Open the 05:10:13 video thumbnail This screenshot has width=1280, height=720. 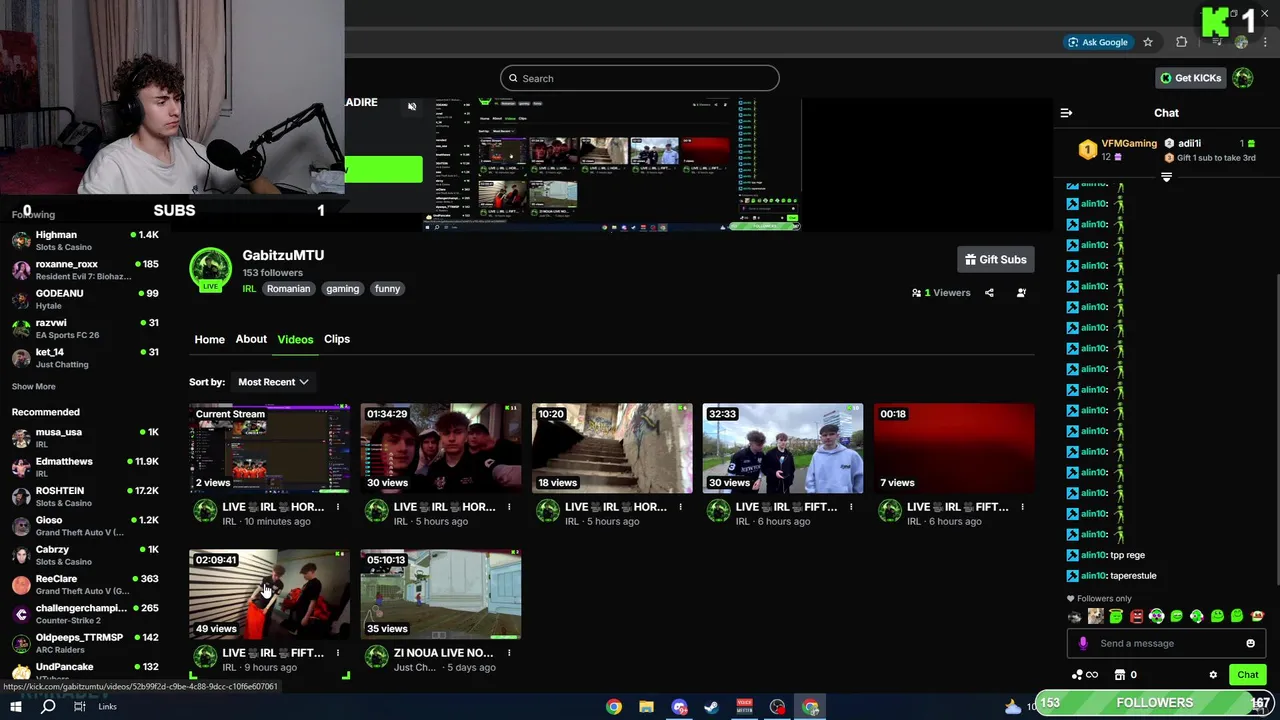click(441, 594)
